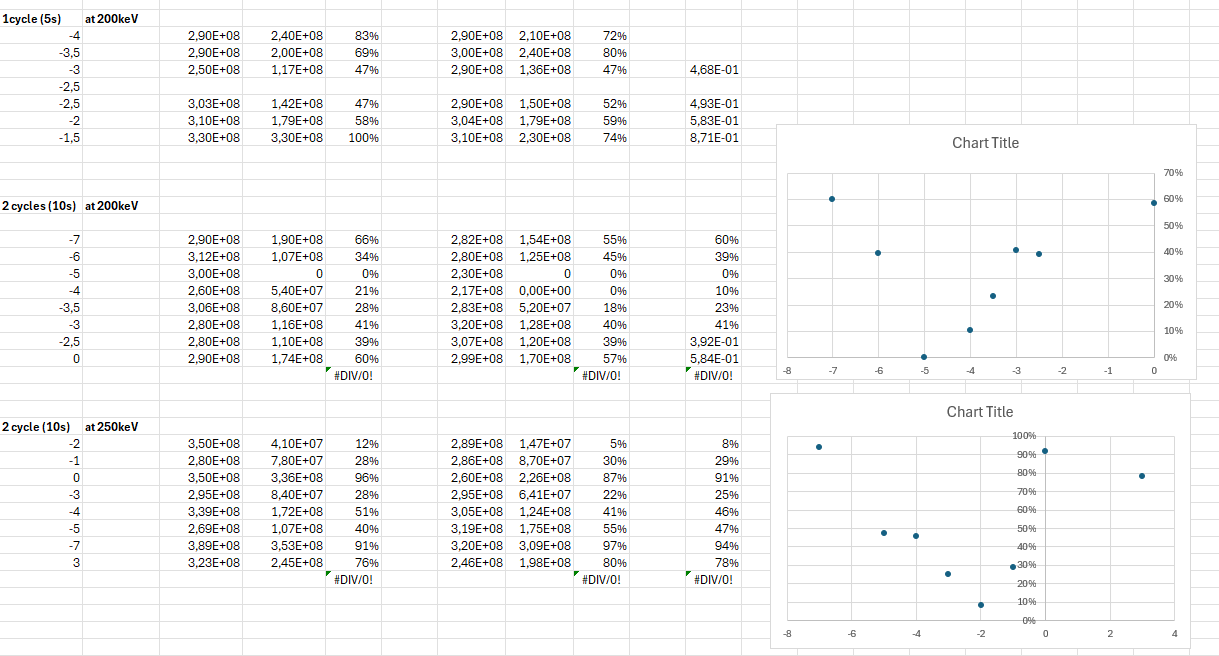
Task: Click the 'at 250keV' cell
Action: [121, 427]
